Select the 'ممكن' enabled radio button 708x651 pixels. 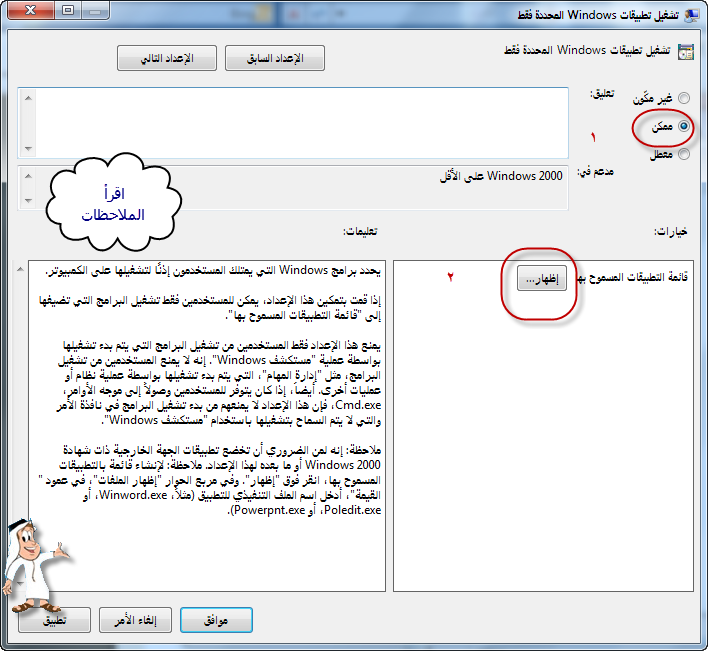coord(684,126)
